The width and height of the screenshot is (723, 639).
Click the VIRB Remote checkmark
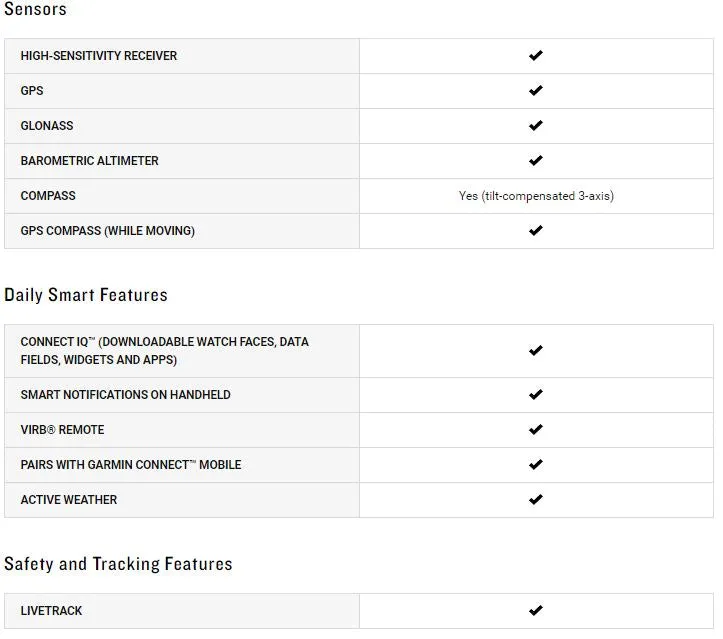[x=536, y=430]
